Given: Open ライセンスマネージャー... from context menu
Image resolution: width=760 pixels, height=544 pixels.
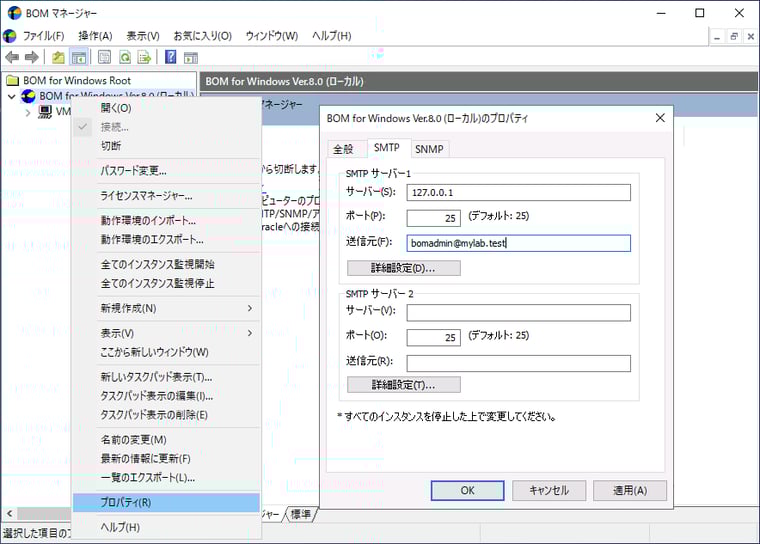Looking at the screenshot, I should (x=167, y=196).
